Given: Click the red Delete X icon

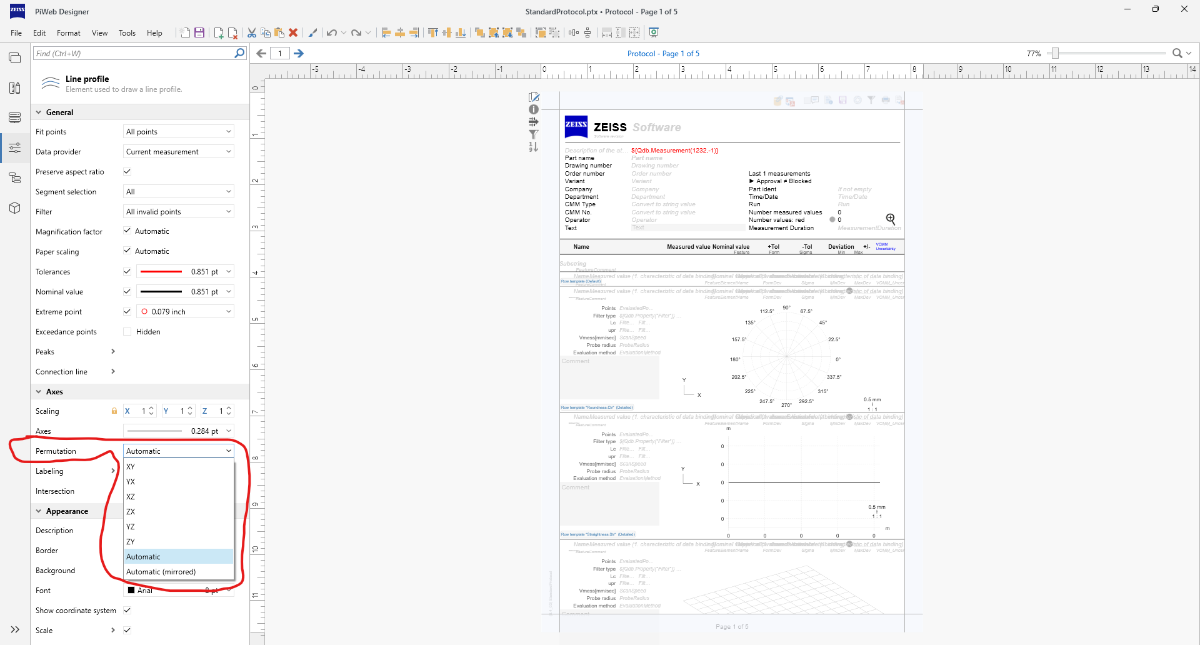Looking at the screenshot, I should click(x=293, y=33).
